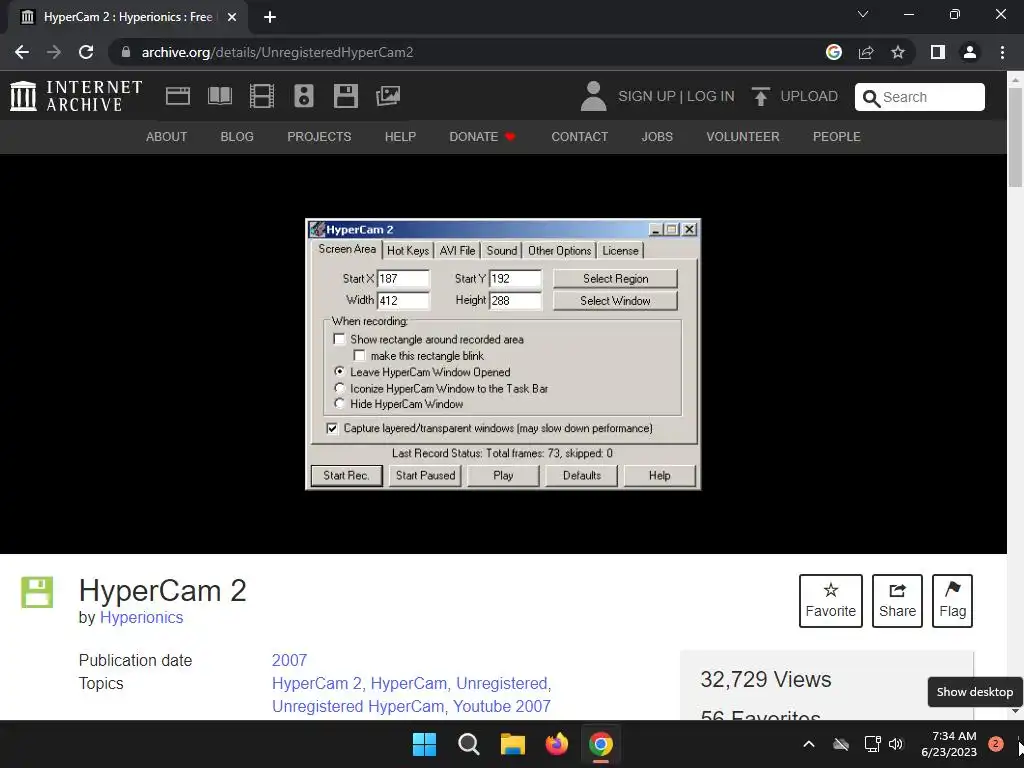
Task: Click the archive Search input box
Action: [x=920, y=97]
